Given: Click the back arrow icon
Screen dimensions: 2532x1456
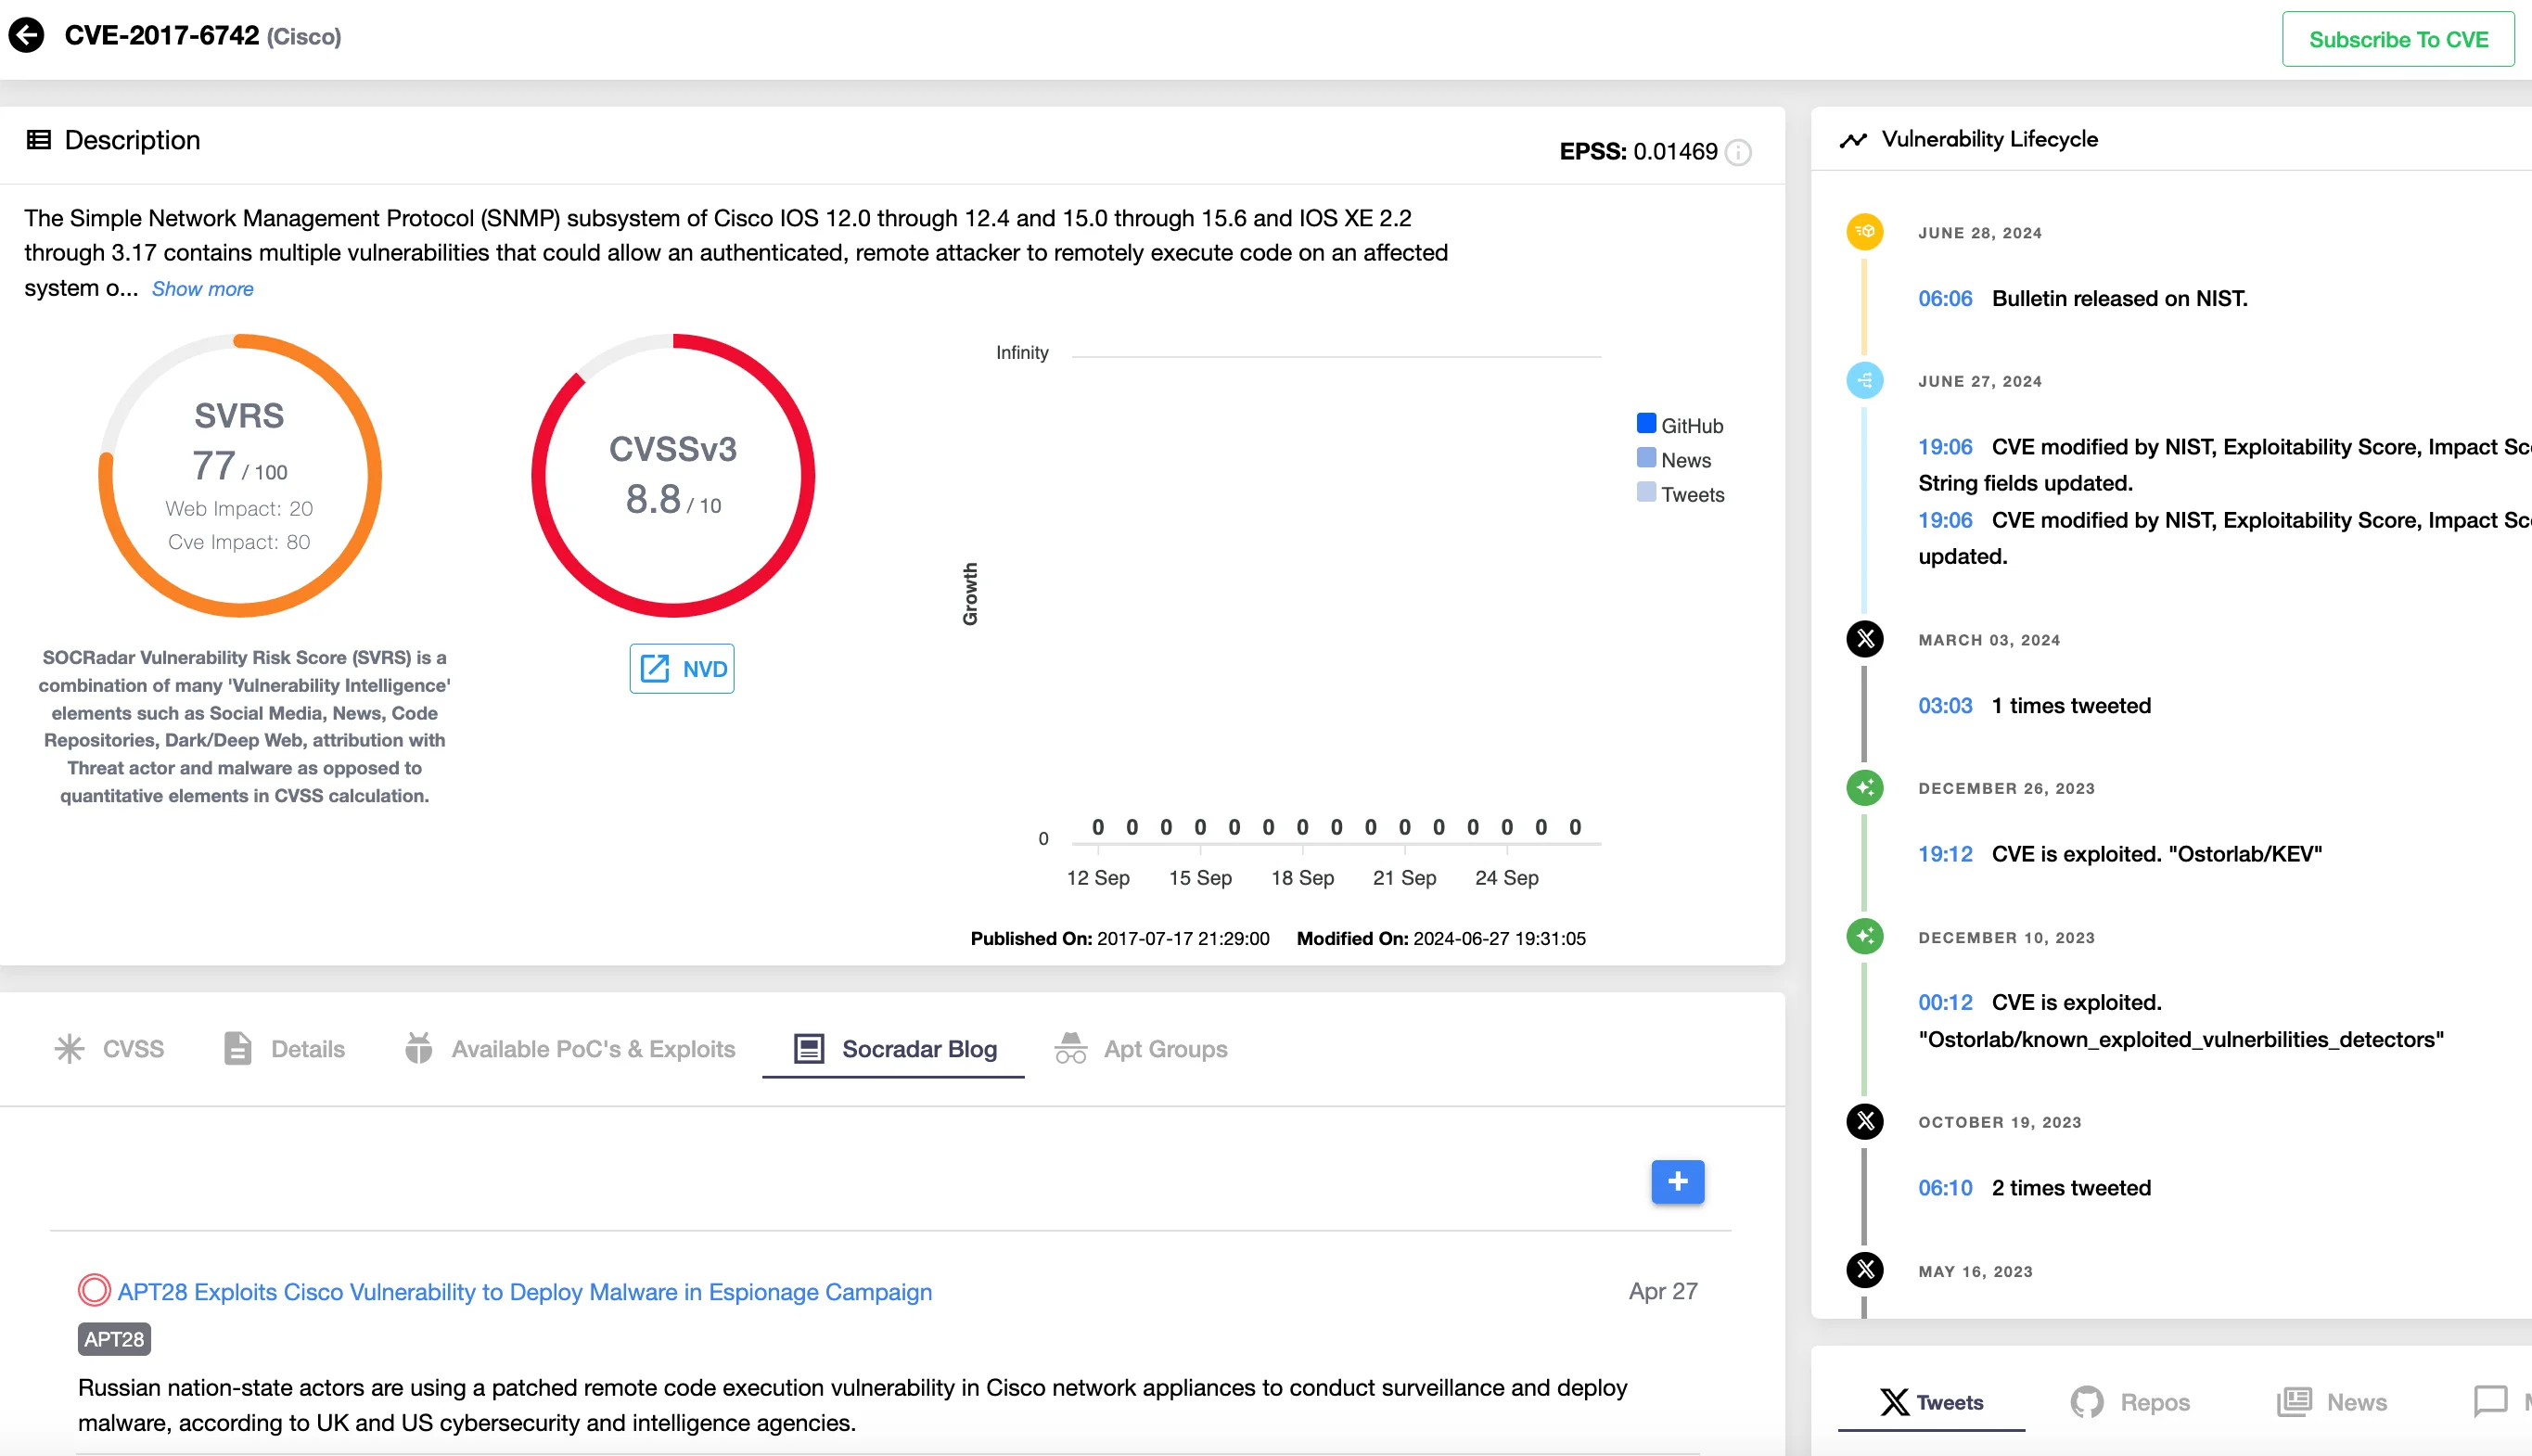Looking at the screenshot, I should (27, 36).
